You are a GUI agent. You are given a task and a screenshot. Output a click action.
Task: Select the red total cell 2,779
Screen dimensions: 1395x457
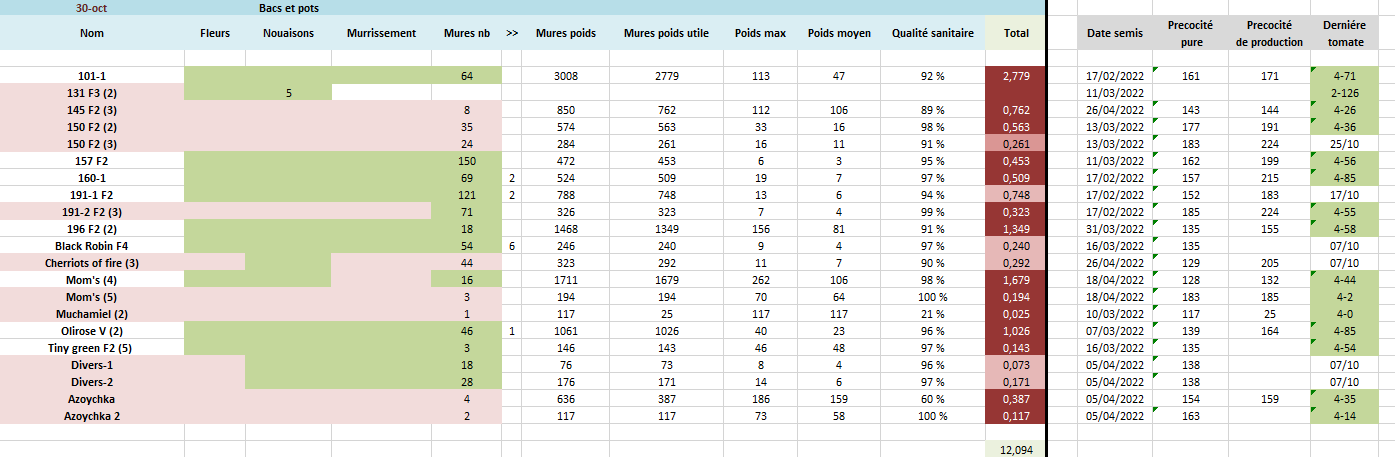point(1016,75)
